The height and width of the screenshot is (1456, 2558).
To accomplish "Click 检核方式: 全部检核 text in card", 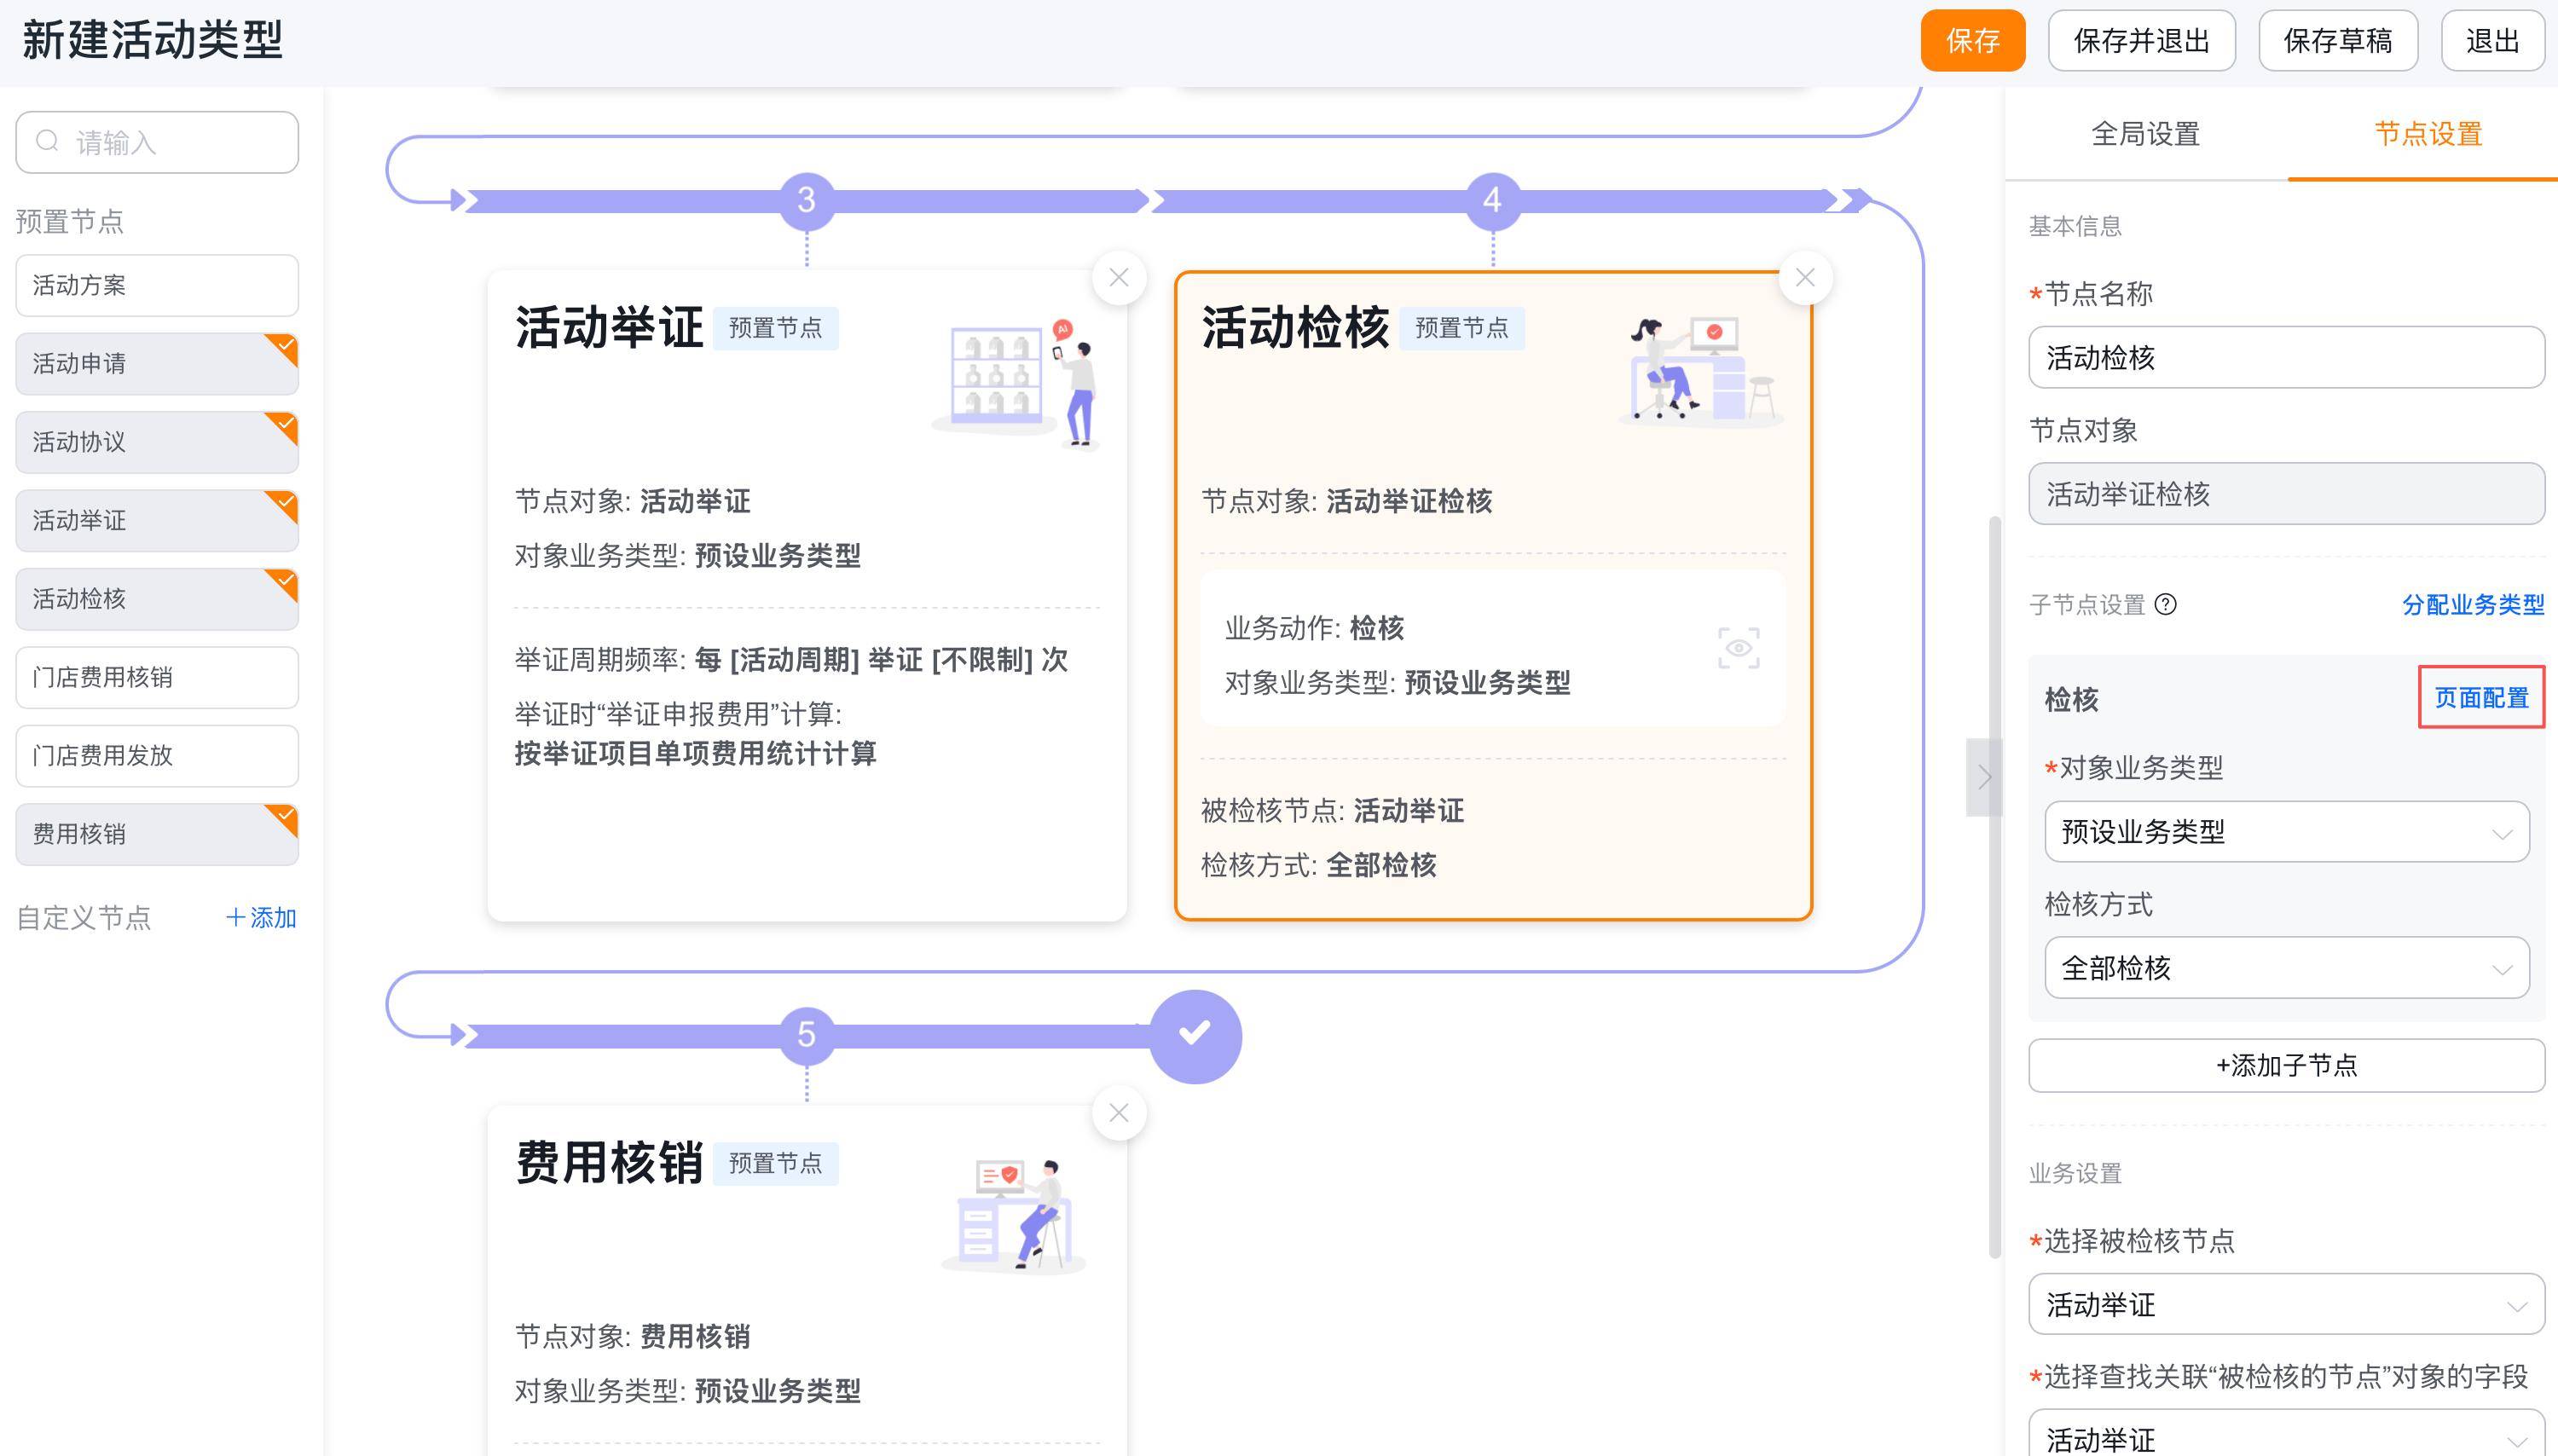I will click(x=1318, y=864).
